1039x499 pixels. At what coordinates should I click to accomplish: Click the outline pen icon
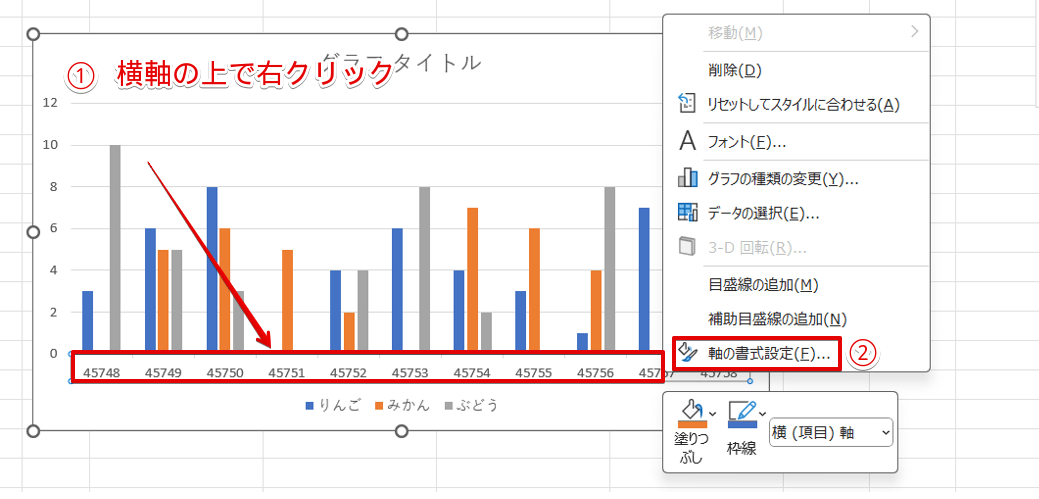[x=741, y=411]
